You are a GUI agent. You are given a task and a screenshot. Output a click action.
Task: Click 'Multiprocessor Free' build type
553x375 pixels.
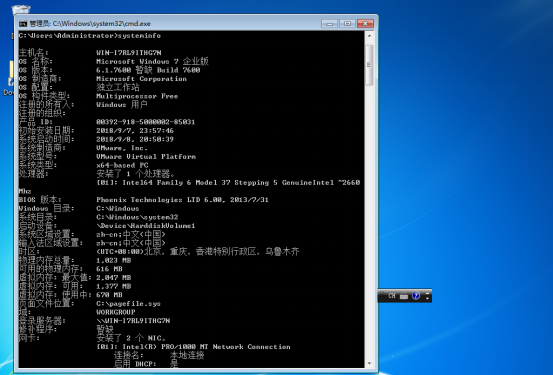click(137, 96)
